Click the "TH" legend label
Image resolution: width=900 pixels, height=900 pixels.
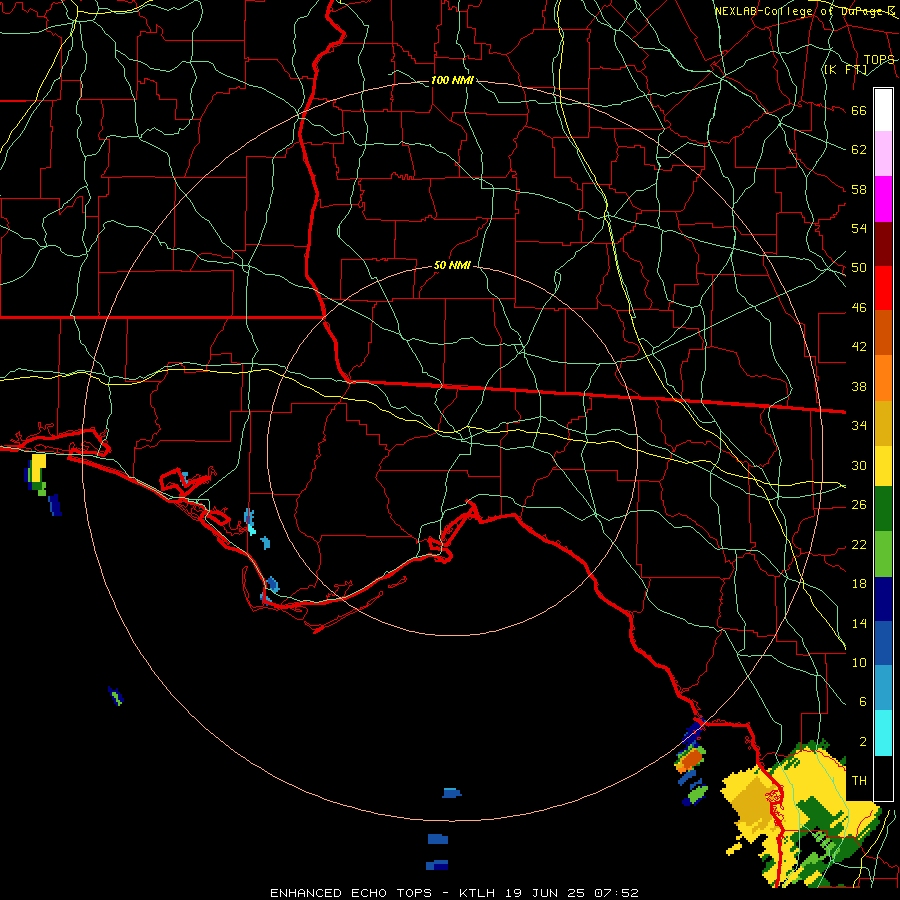(859, 781)
